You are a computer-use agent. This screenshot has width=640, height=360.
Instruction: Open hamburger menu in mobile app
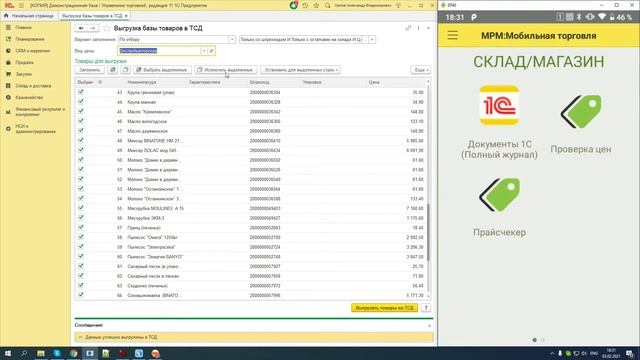(452, 35)
